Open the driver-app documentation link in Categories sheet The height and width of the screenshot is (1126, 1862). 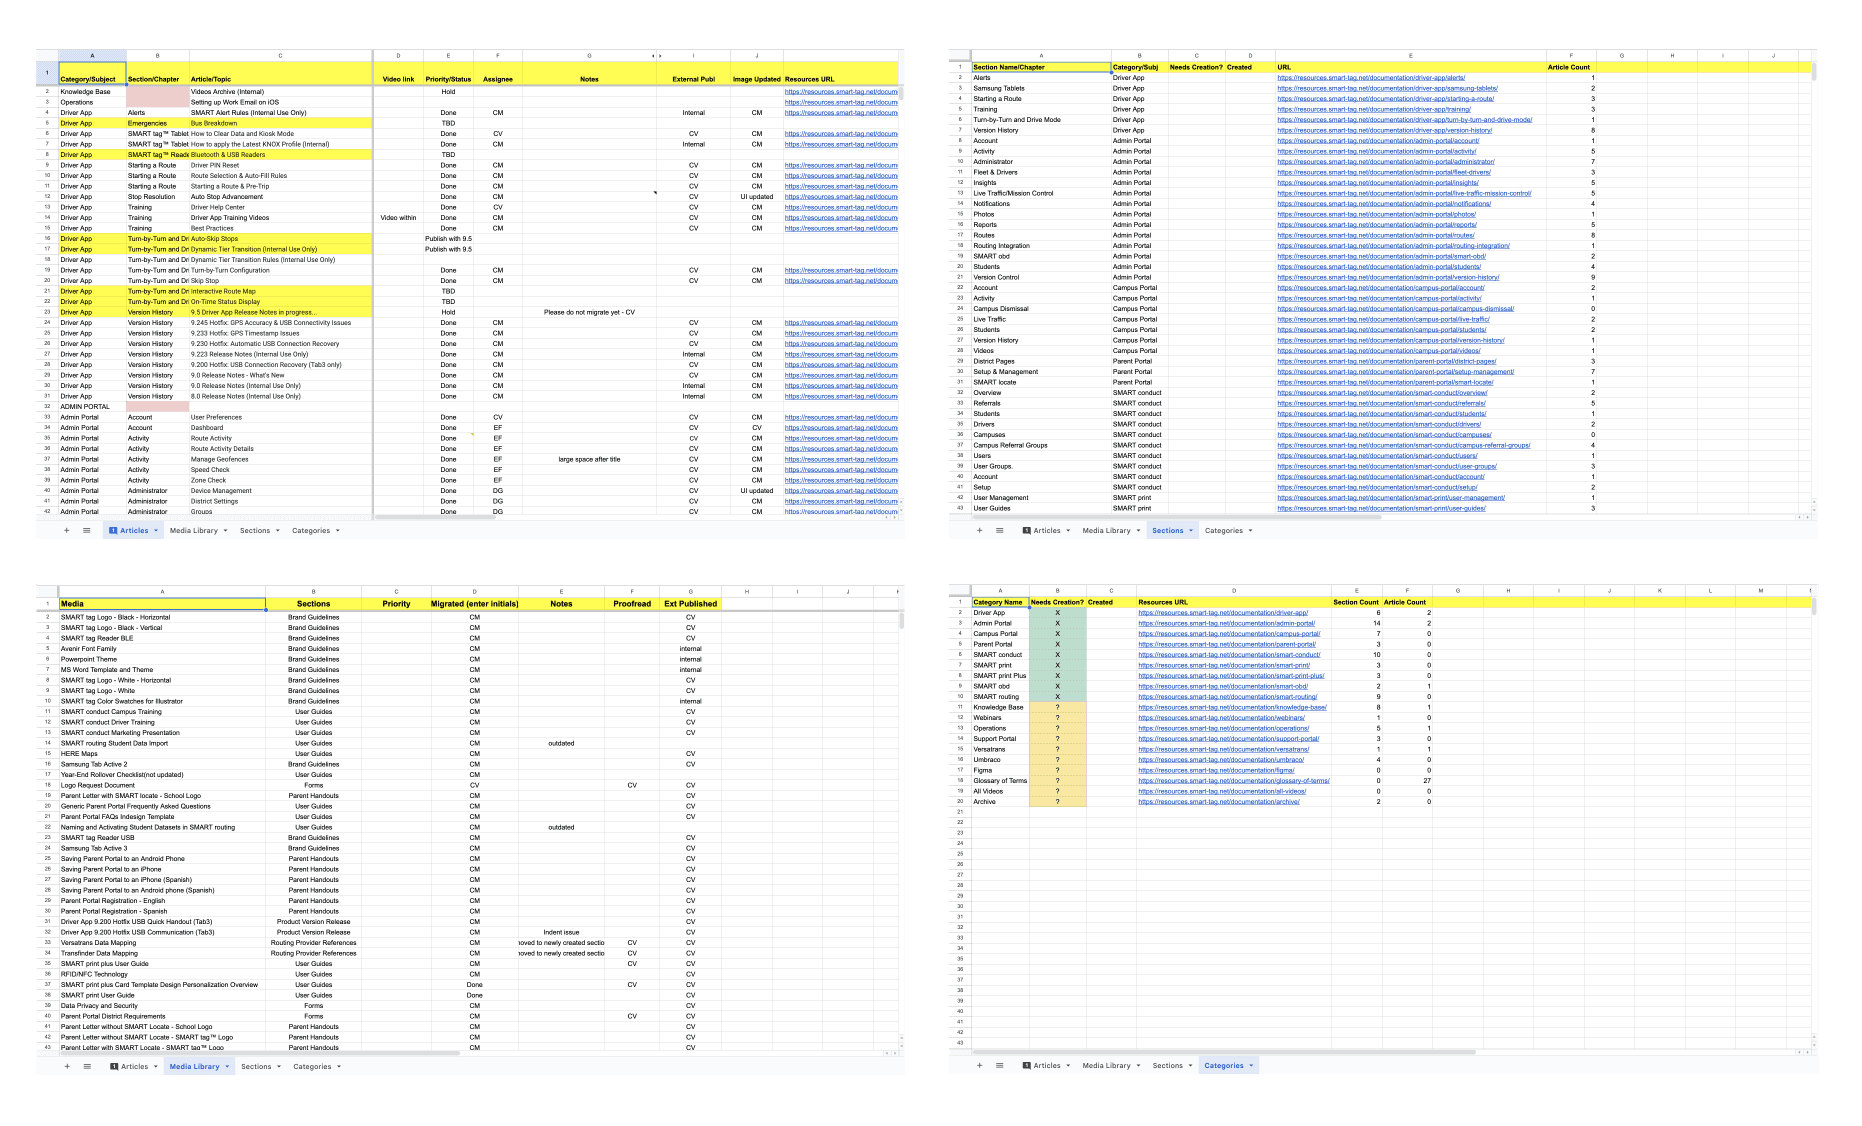tap(1222, 613)
